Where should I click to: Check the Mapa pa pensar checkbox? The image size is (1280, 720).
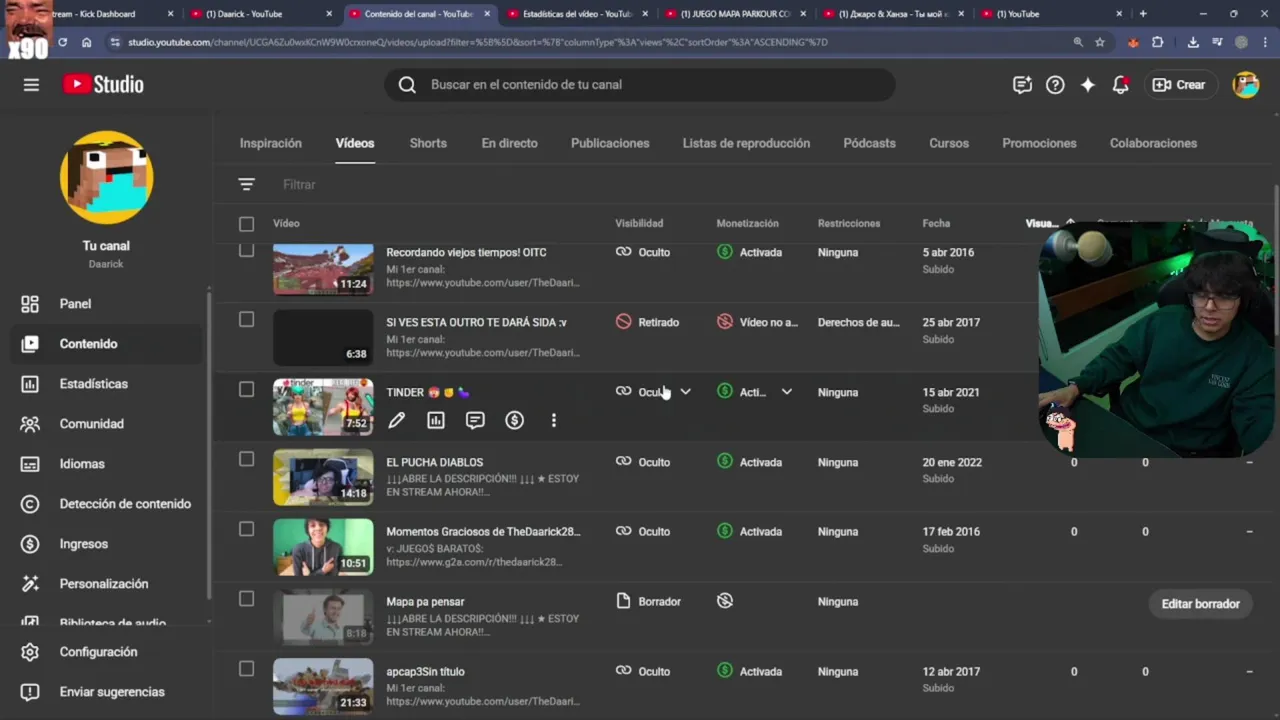coord(247,599)
